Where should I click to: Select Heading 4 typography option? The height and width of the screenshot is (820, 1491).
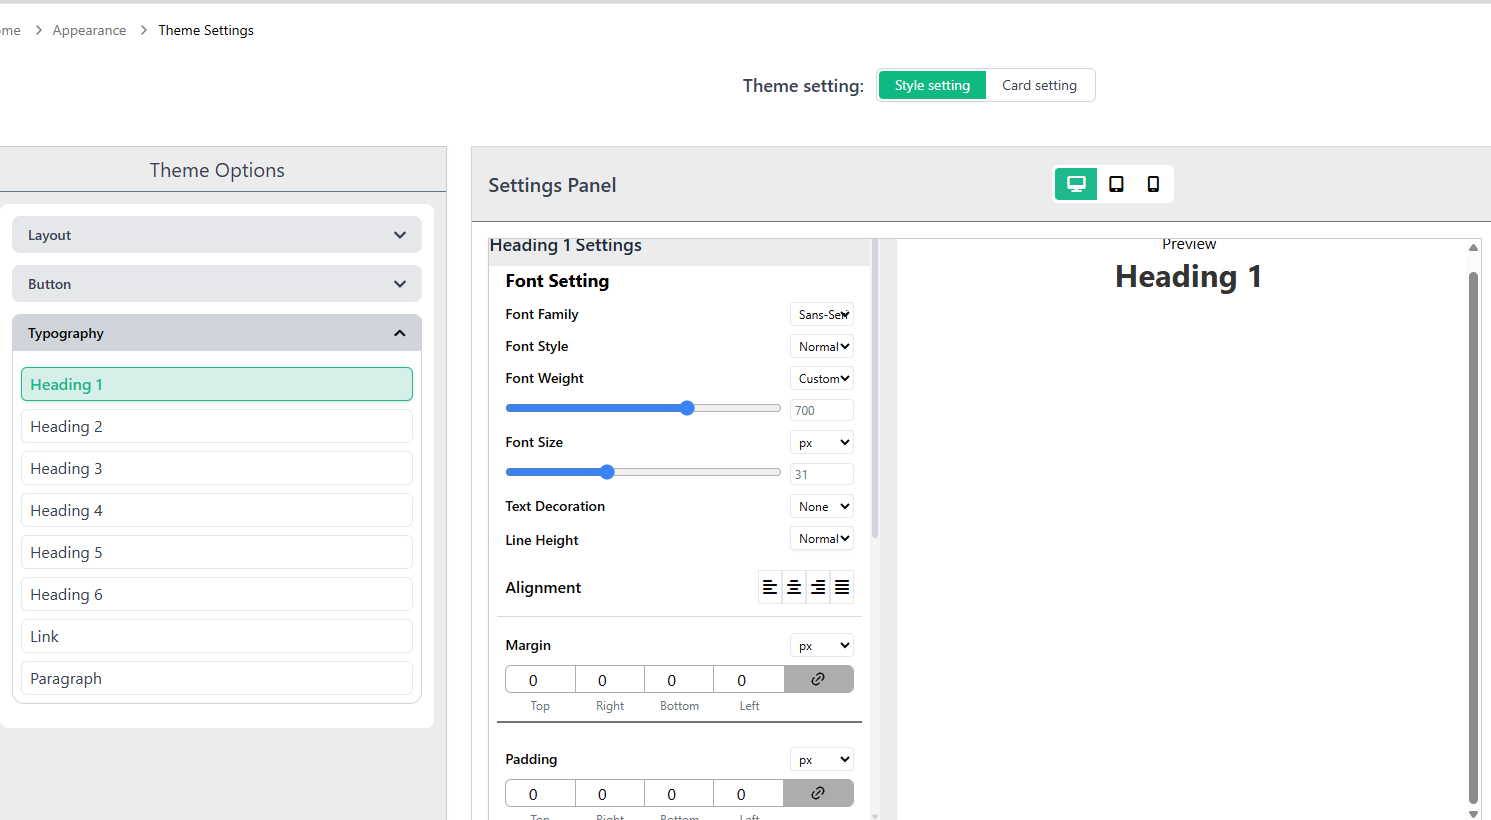pos(217,510)
